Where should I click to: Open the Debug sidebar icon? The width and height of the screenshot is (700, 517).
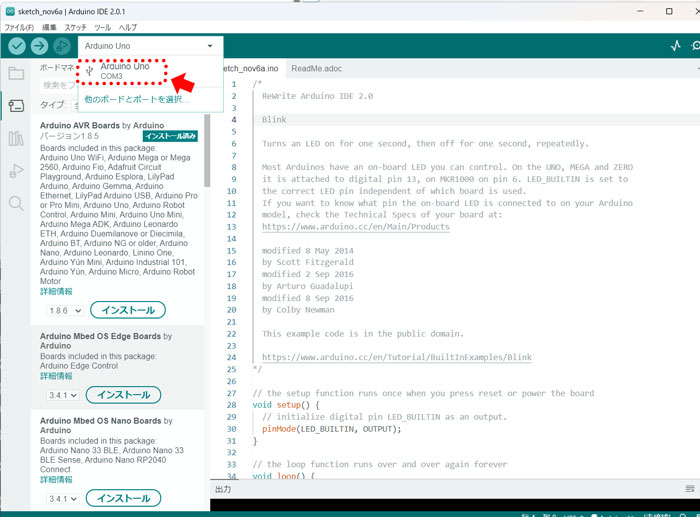(x=16, y=171)
